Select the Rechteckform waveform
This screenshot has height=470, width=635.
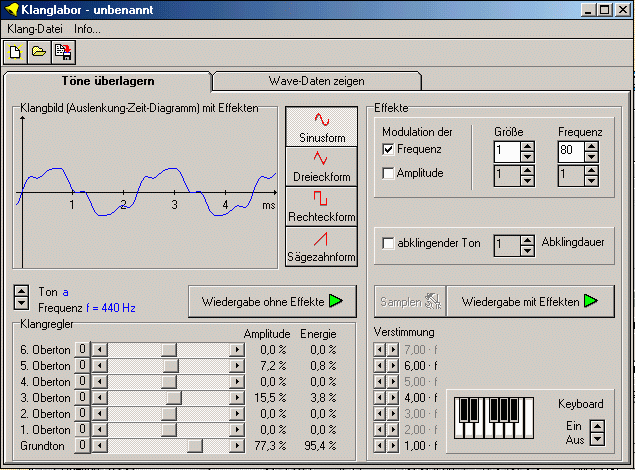320,206
